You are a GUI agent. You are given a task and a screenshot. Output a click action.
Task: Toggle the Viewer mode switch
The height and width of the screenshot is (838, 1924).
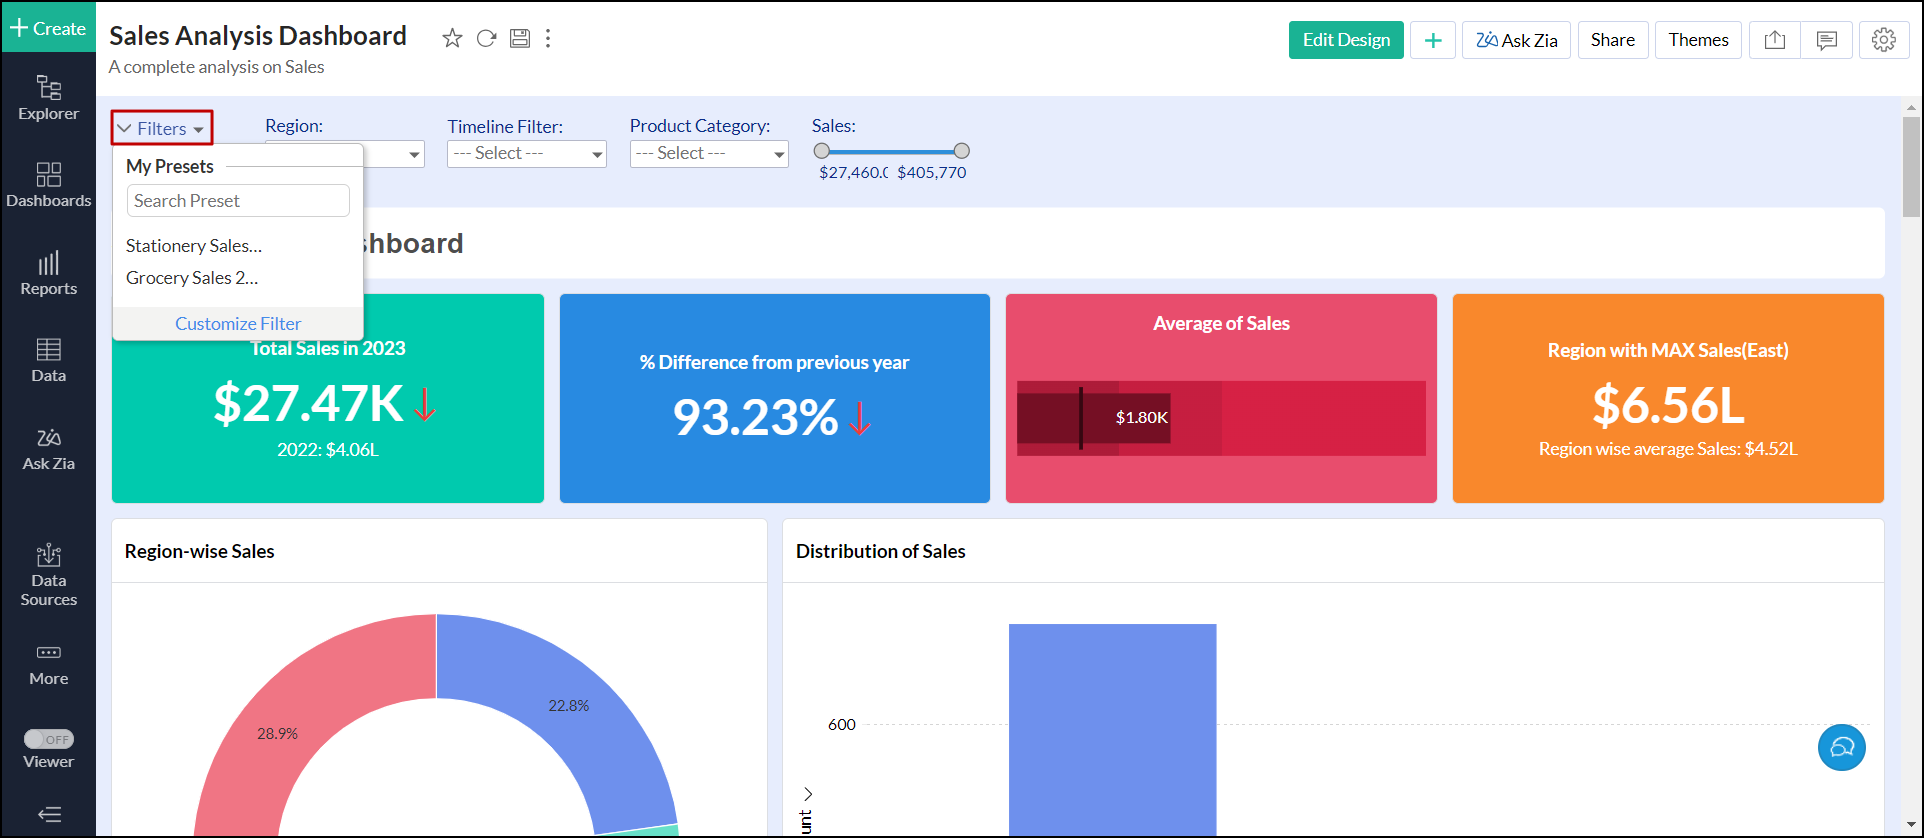49,739
